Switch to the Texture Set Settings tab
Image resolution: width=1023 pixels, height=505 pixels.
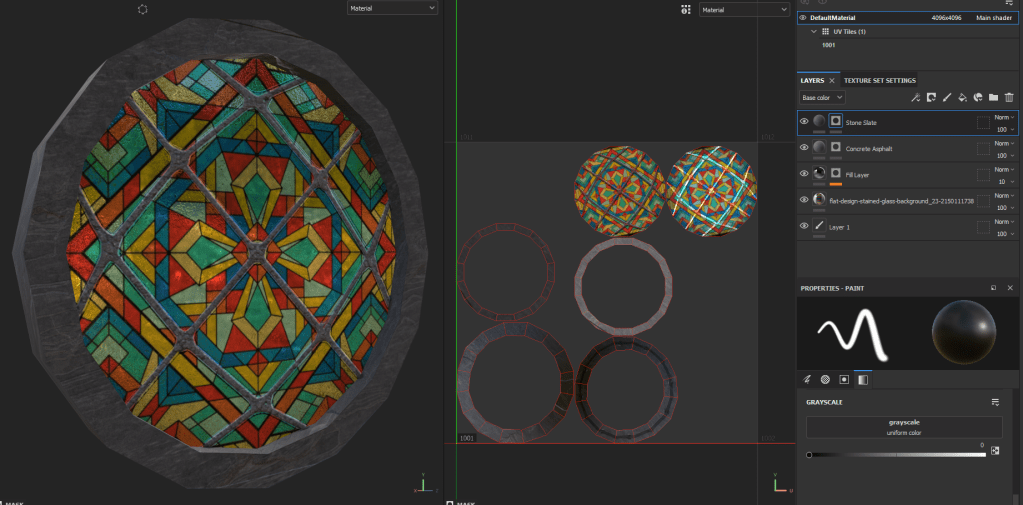point(879,80)
